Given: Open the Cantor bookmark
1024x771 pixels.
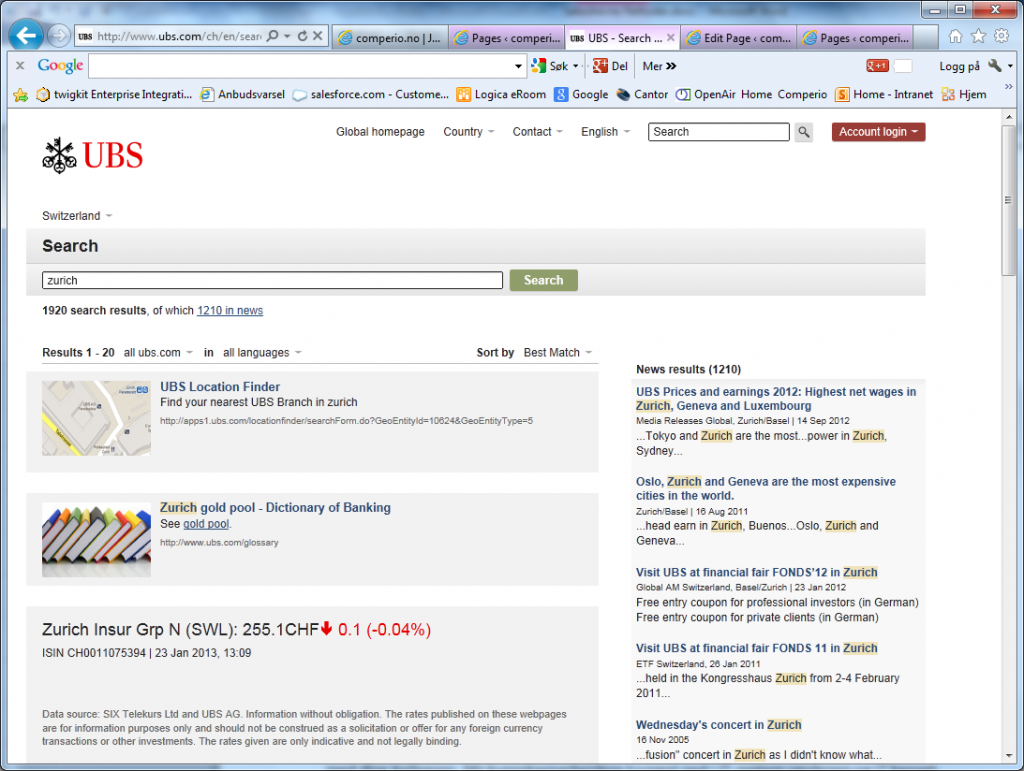Looking at the screenshot, I should click(642, 95).
